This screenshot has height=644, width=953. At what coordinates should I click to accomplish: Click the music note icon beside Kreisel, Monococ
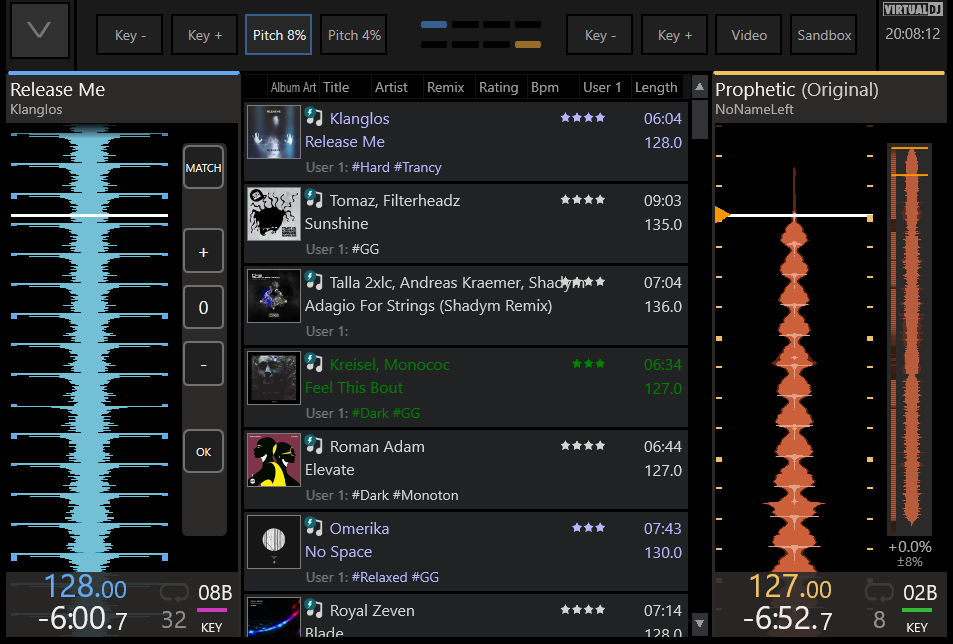314,362
